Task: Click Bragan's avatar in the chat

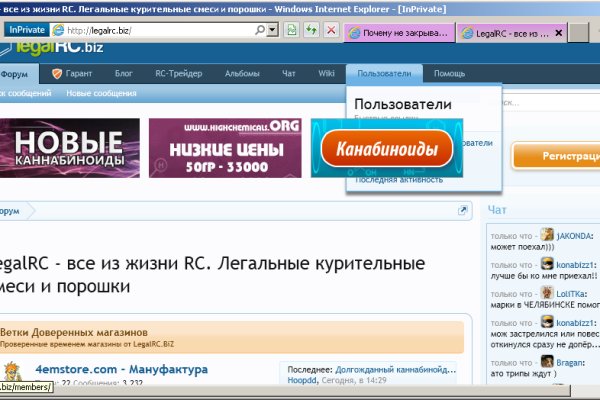Action: tap(548, 362)
